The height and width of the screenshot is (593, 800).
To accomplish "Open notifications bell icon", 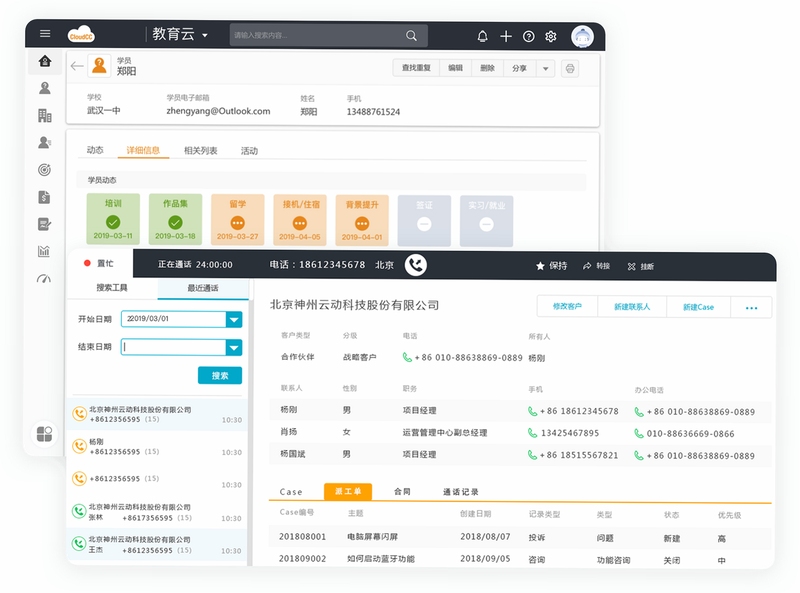I will click(x=482, y=36).
